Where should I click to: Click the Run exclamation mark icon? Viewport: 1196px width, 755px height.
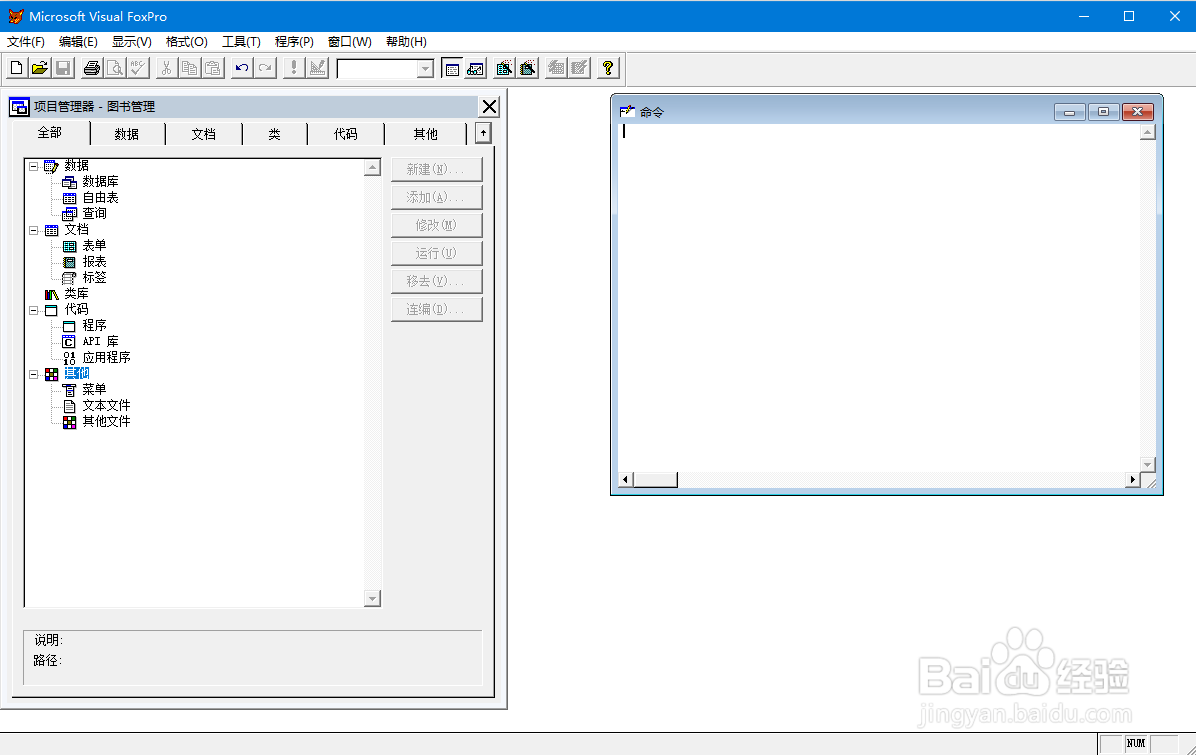point(294,68)
